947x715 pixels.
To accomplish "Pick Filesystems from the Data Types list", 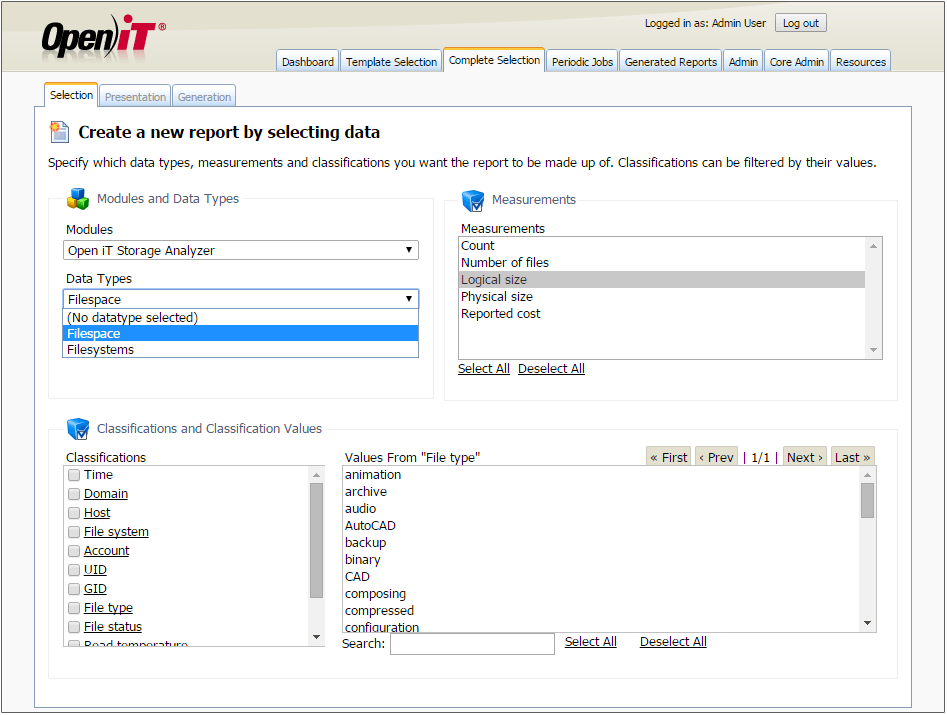I will pos(240,350).
